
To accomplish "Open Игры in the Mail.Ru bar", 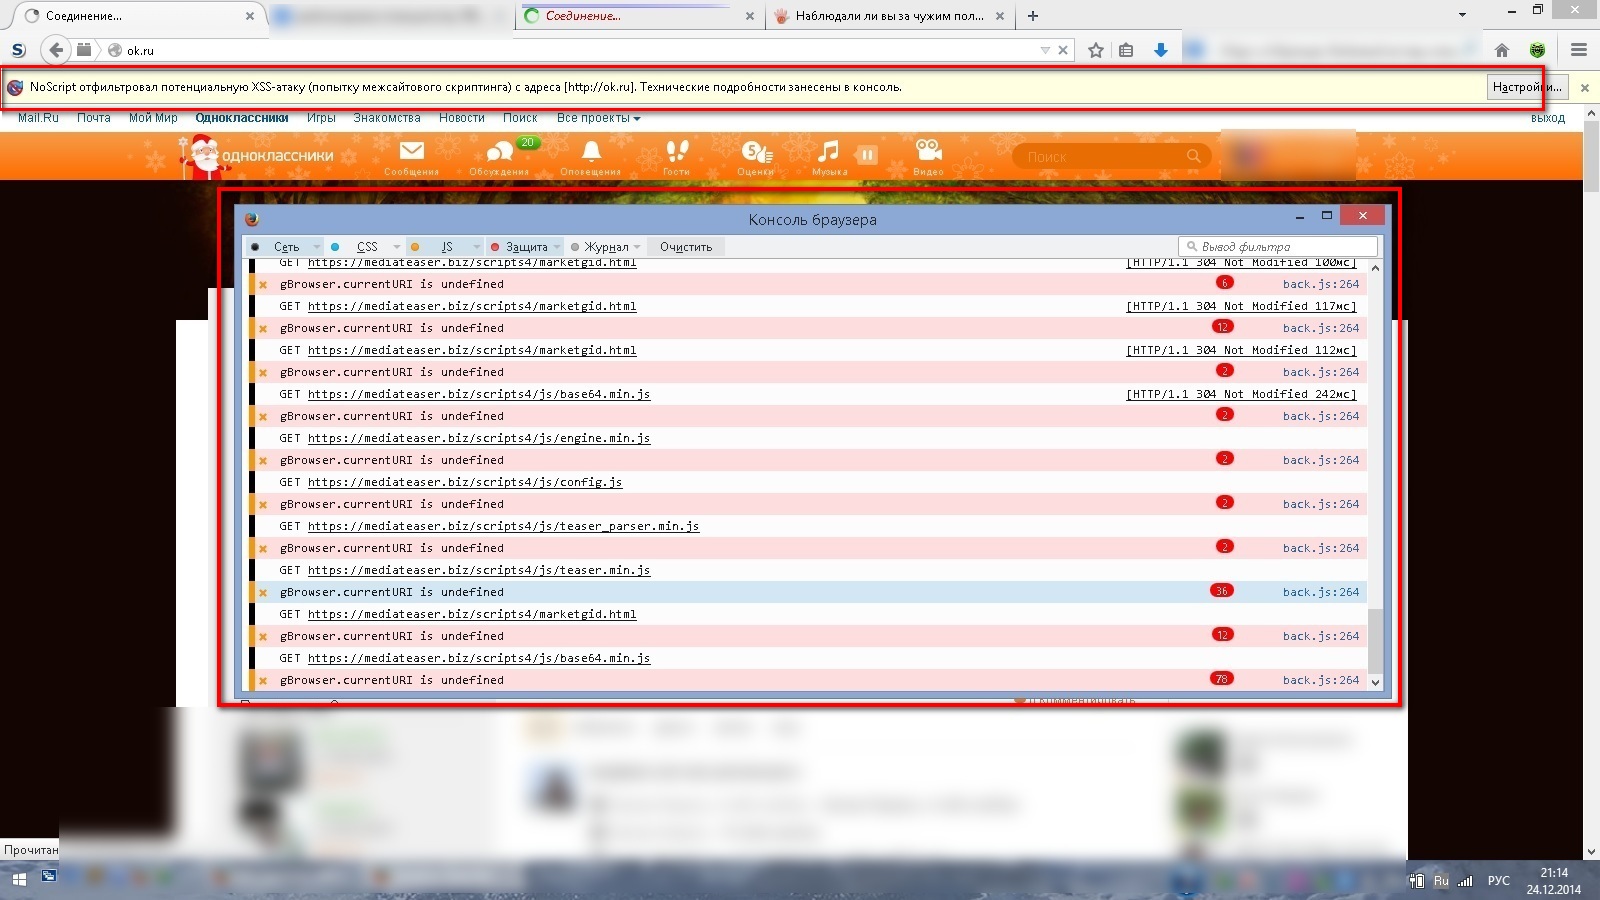I will click(321, 118).
